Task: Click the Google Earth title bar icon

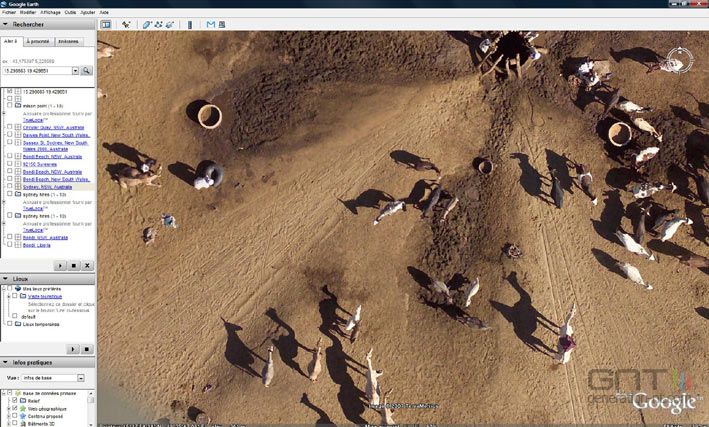Action: click(4, 4)
